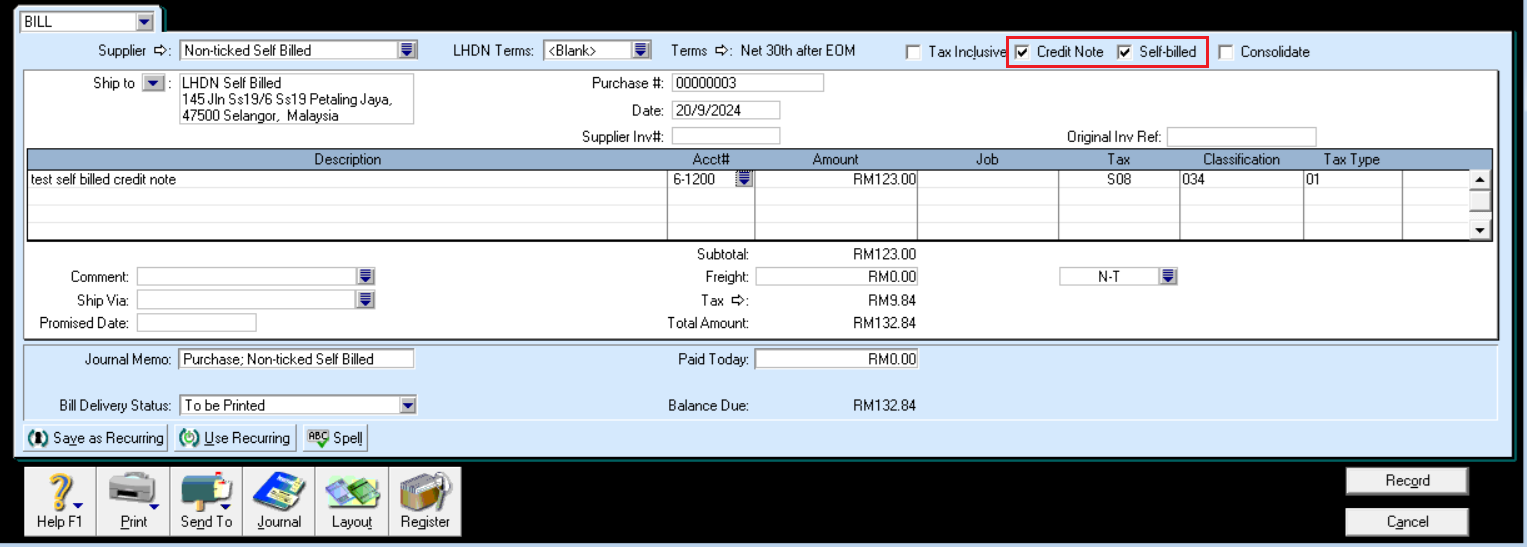The width and height of the screenshot is (1527, 547).
Task: Click the Supplier Inv# input field
Action: 726,136
